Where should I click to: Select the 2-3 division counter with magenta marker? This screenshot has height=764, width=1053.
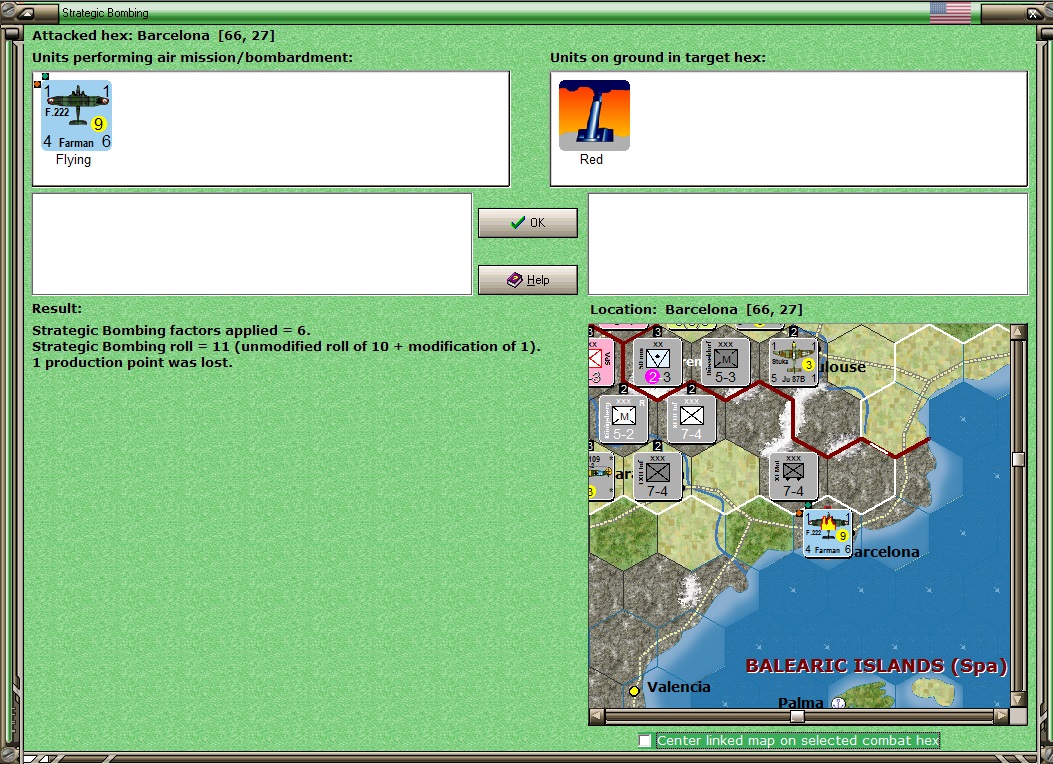pos(657,363)
